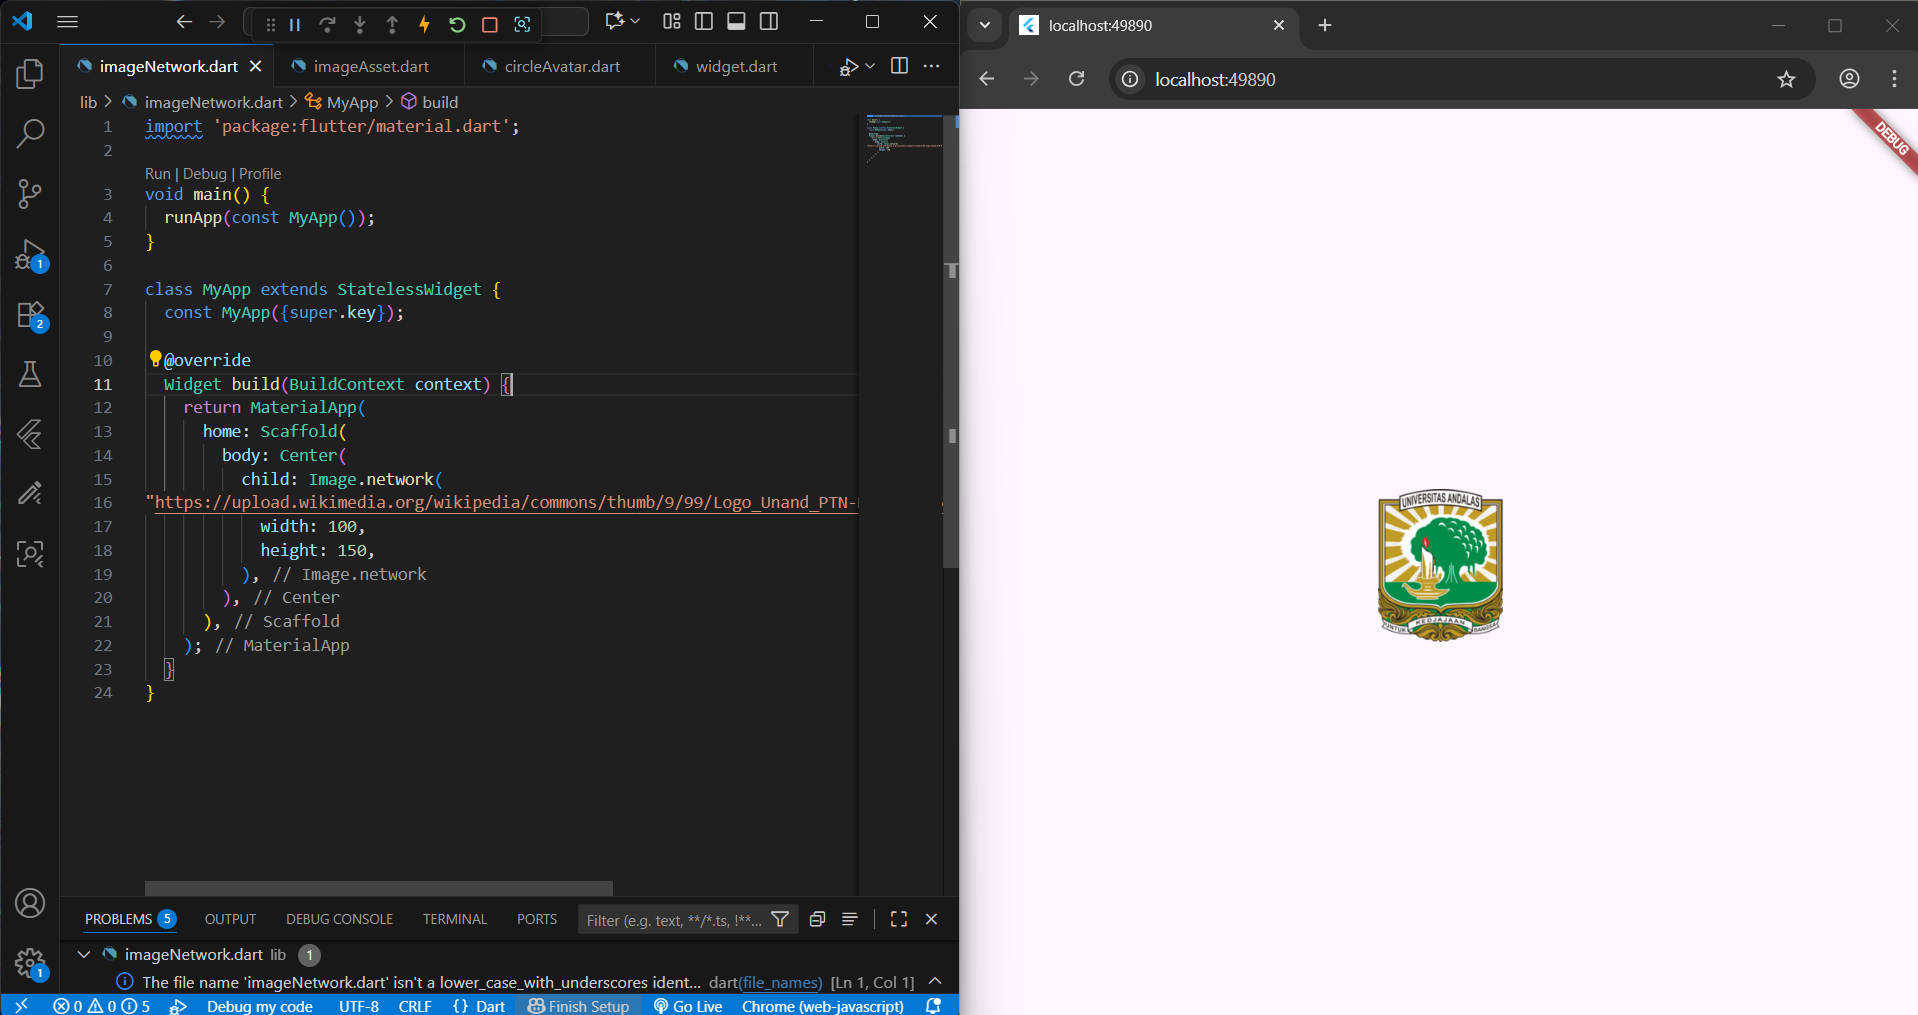Switch to the DEBUG CONSOLE tab
Viewport: 1918px width, 1015px height.
coord(339,919)
